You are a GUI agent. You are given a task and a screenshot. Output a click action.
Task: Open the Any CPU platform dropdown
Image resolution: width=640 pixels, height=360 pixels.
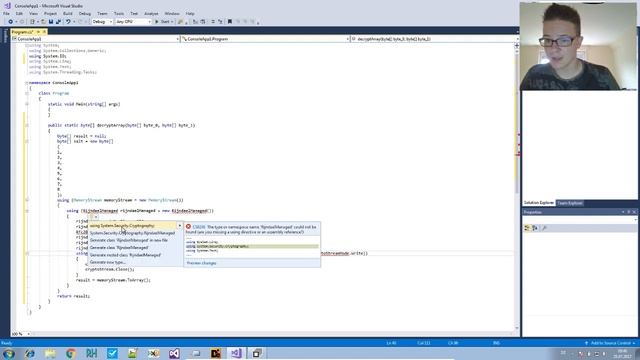click(x=133, y=22)
